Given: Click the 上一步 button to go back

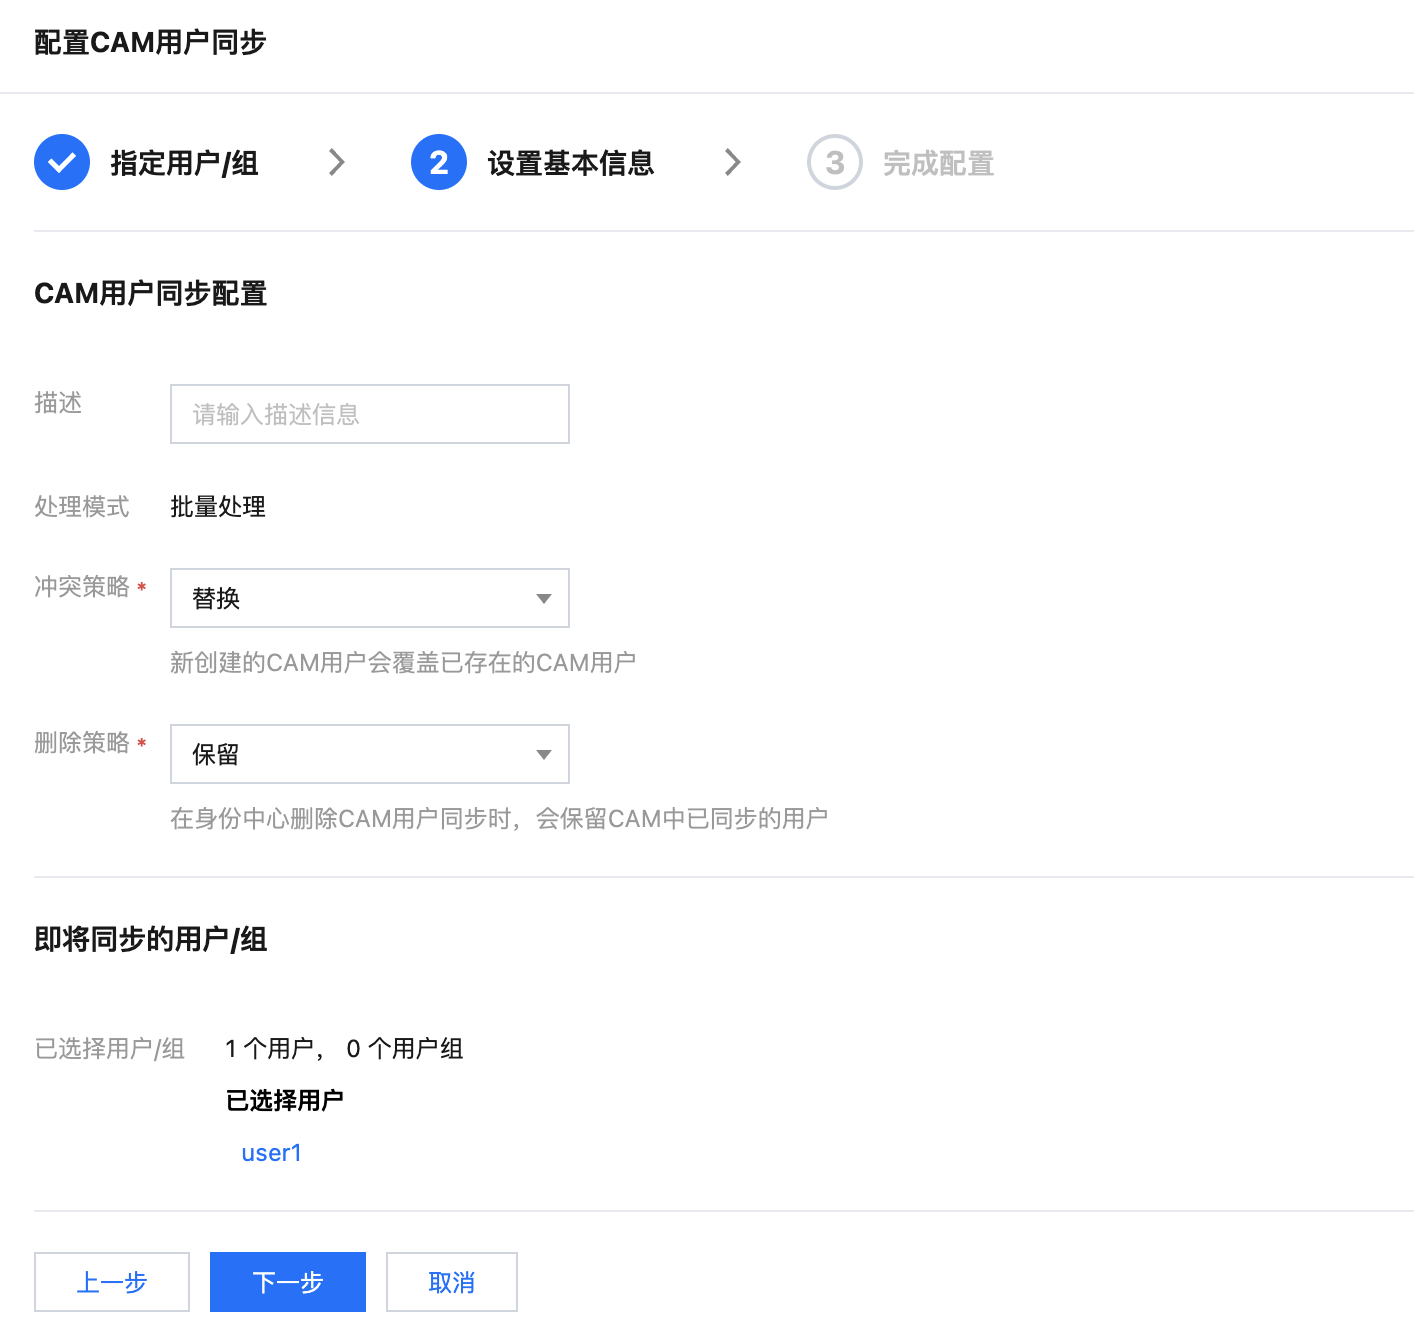Looking at the screenshot, I should click(x=112, y=1282).
